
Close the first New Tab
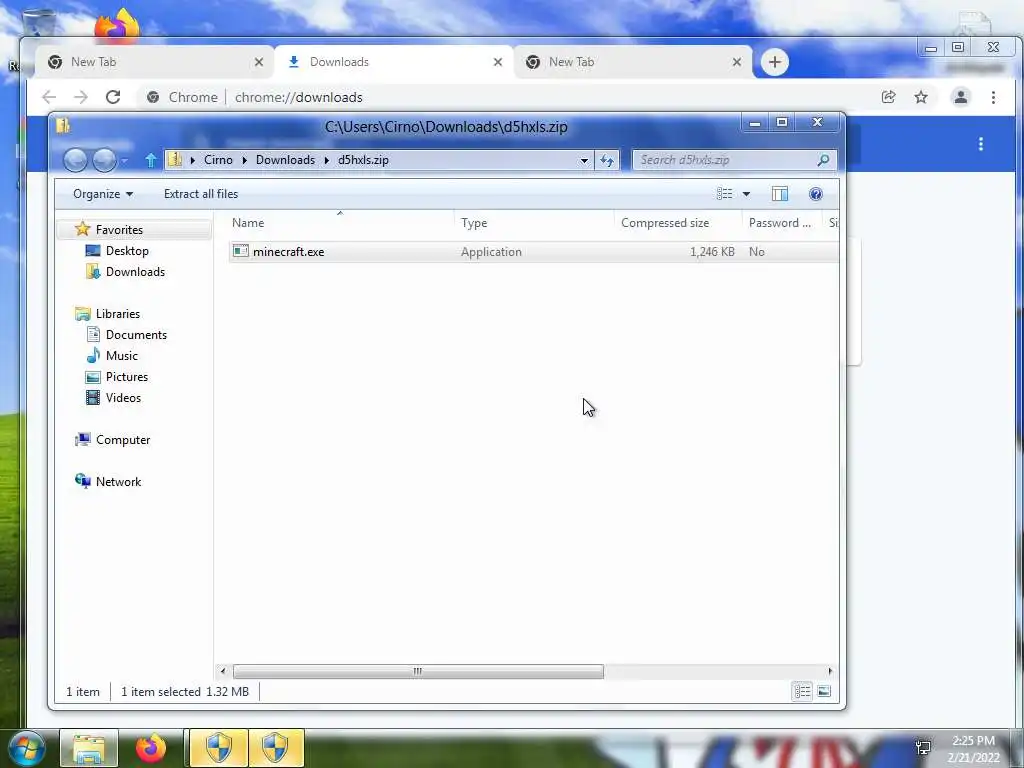pos(259,62)
